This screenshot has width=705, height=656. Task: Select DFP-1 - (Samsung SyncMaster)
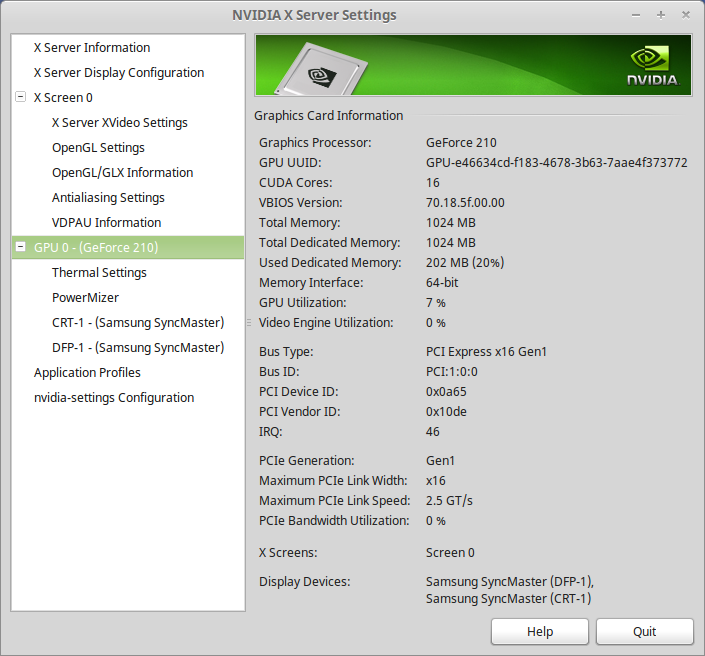click(138, 348)
